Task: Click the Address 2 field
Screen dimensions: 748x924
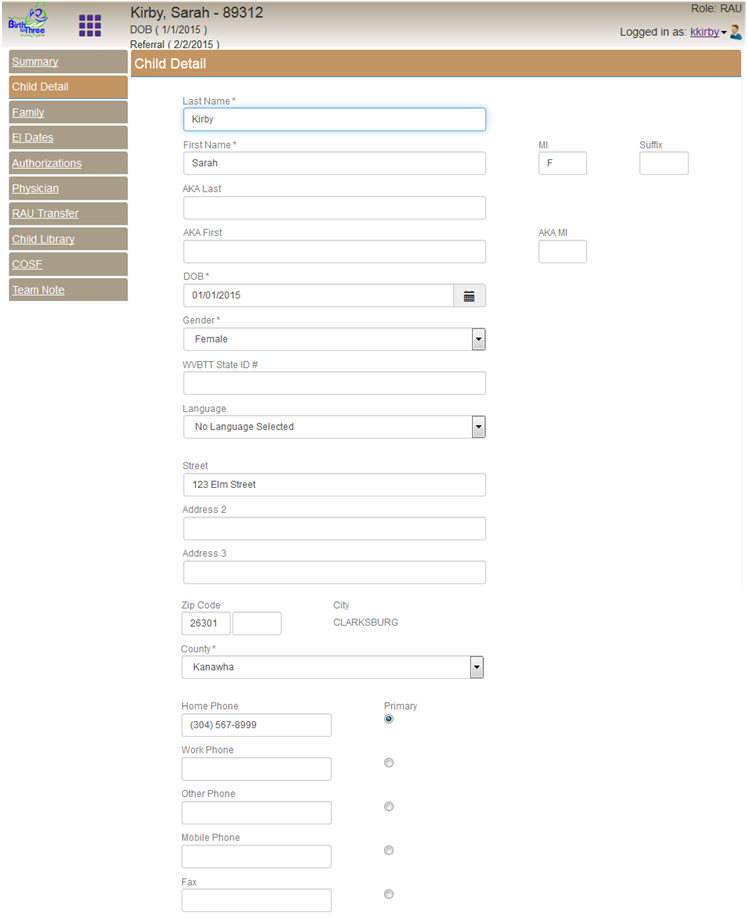Action: (334, 529)
